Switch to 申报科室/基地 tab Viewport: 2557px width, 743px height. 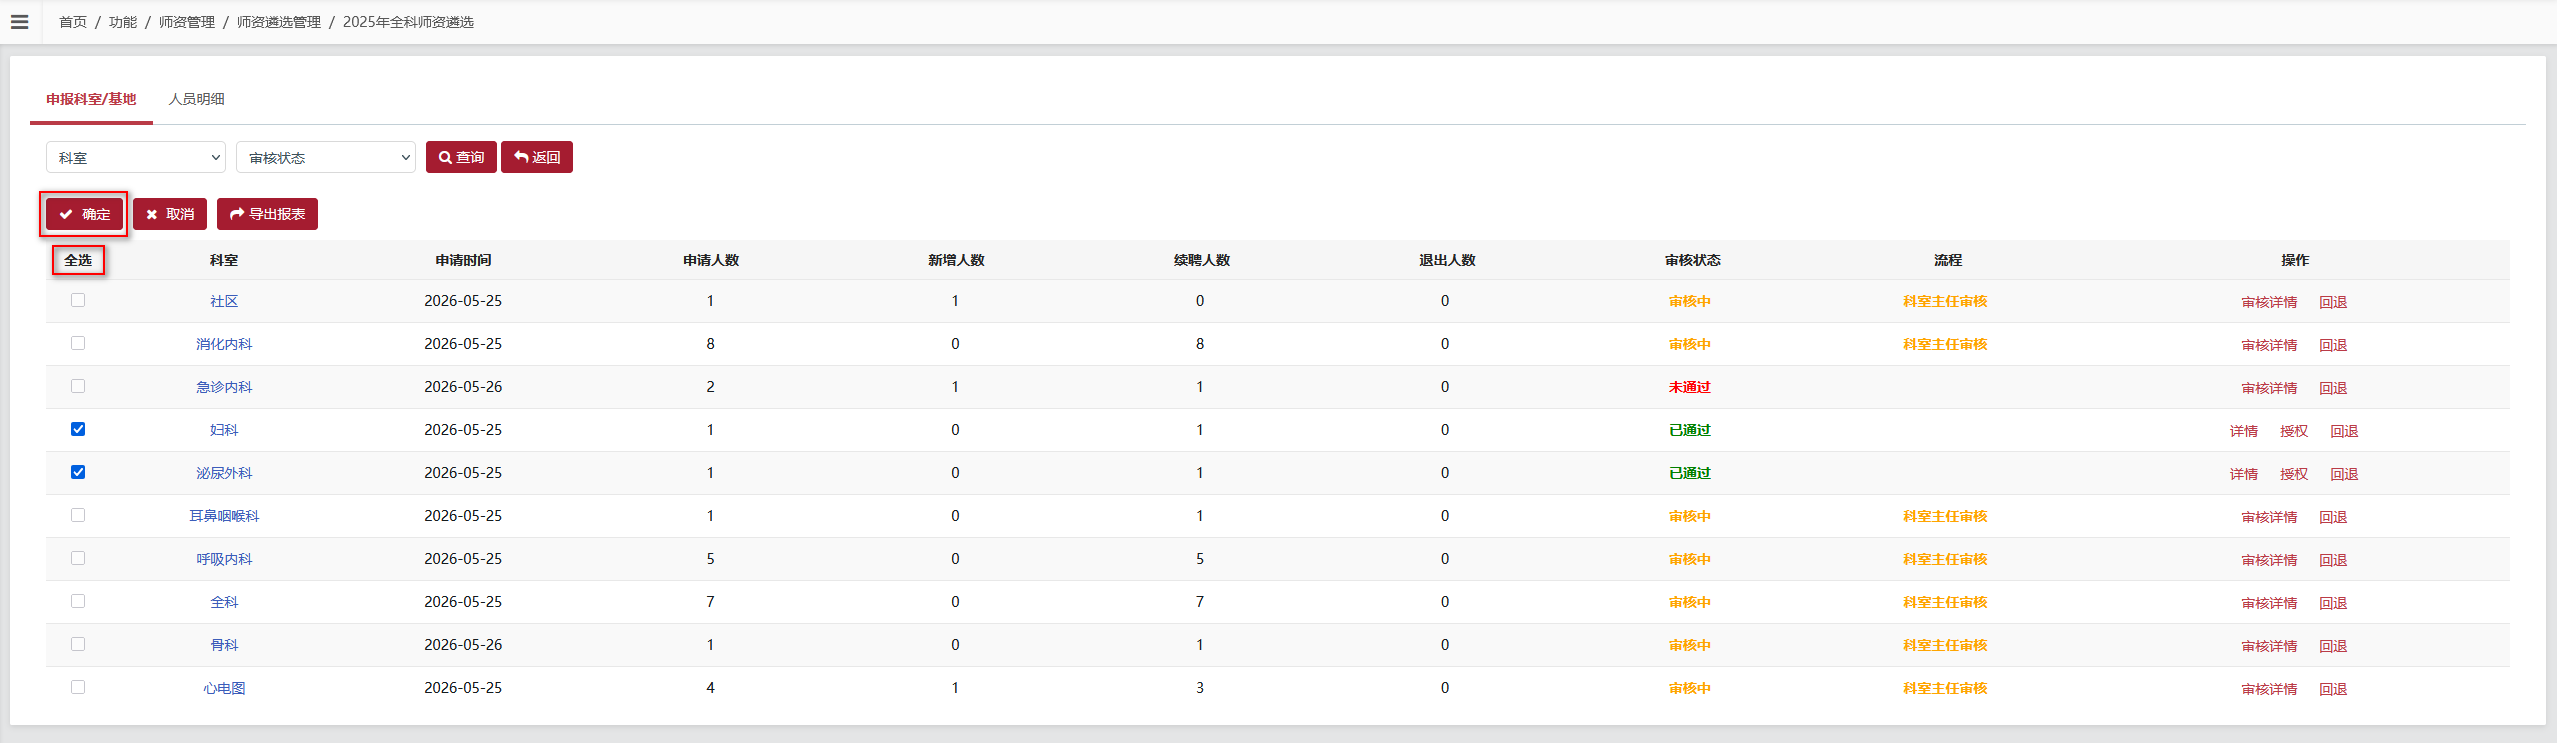point(91,99)
